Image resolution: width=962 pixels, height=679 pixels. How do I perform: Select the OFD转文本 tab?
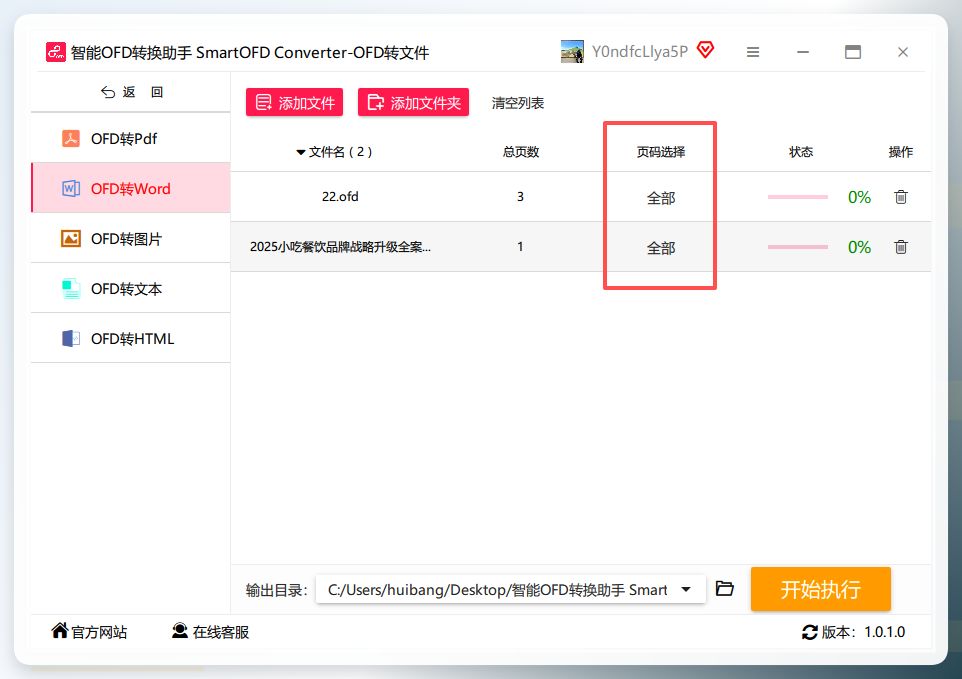coord(131,288)
